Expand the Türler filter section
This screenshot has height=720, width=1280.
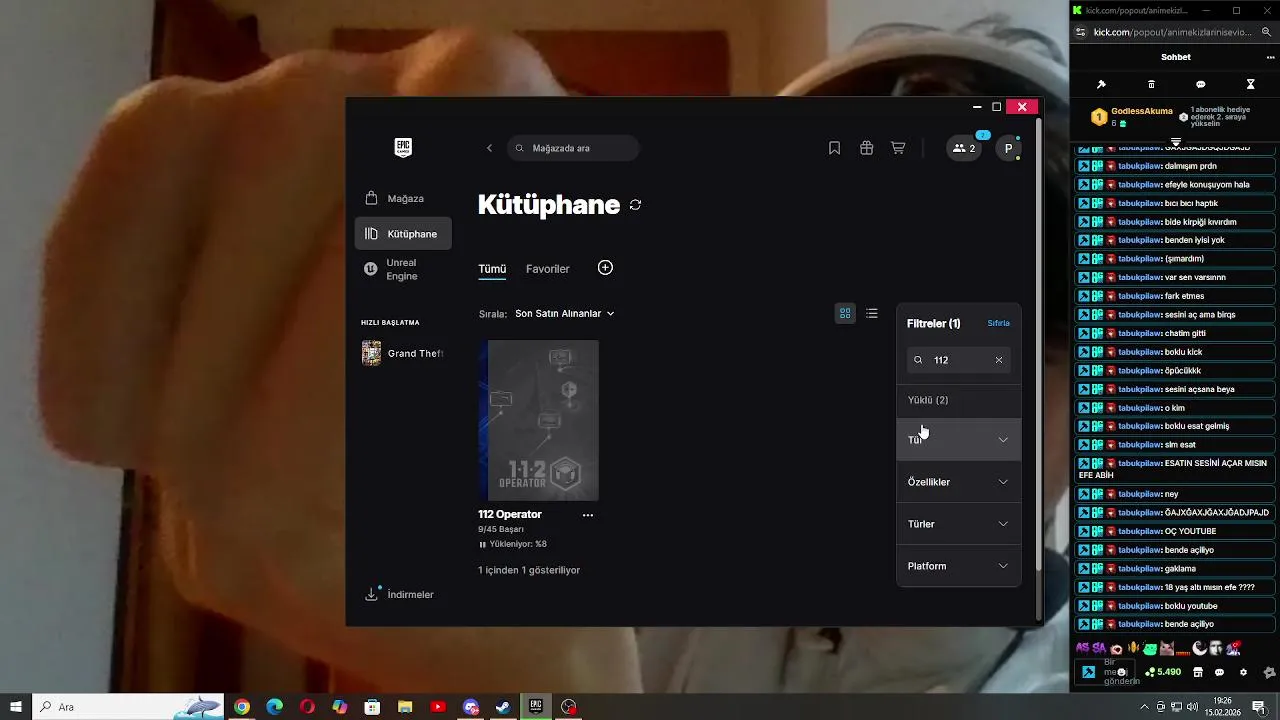click(x=958, y=524)
